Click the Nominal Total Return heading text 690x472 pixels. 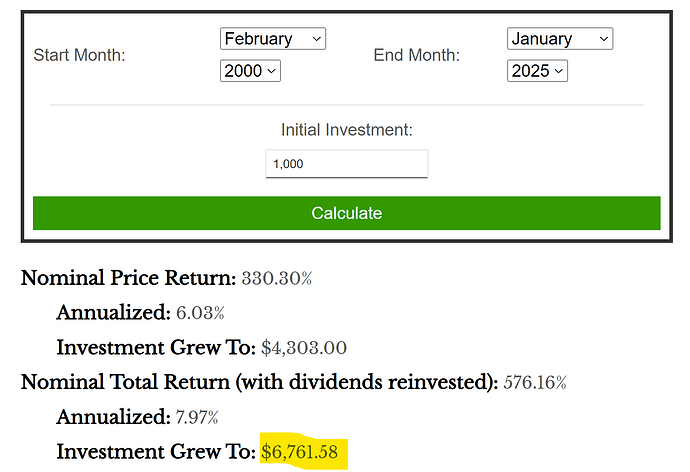pos(259,382)
